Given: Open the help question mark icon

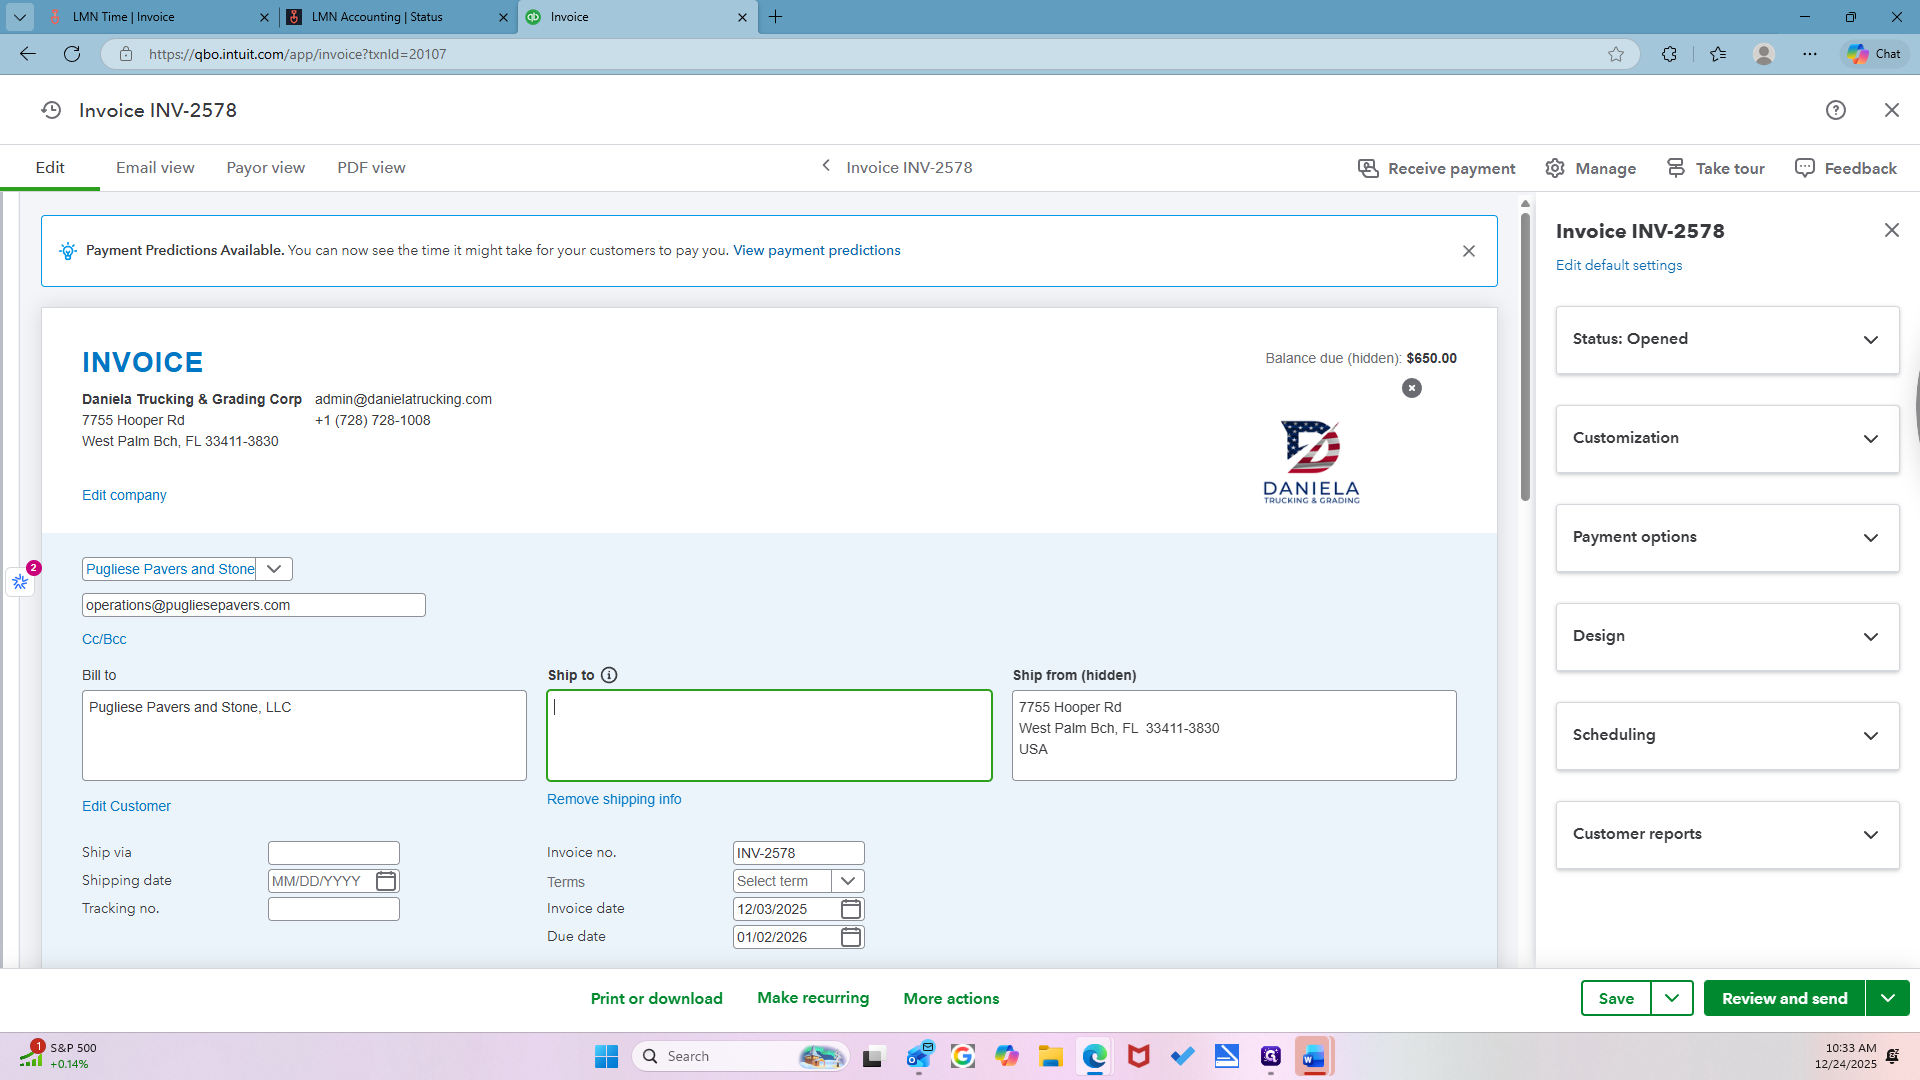Looking at the screenshot, I should click(1835, 110).
